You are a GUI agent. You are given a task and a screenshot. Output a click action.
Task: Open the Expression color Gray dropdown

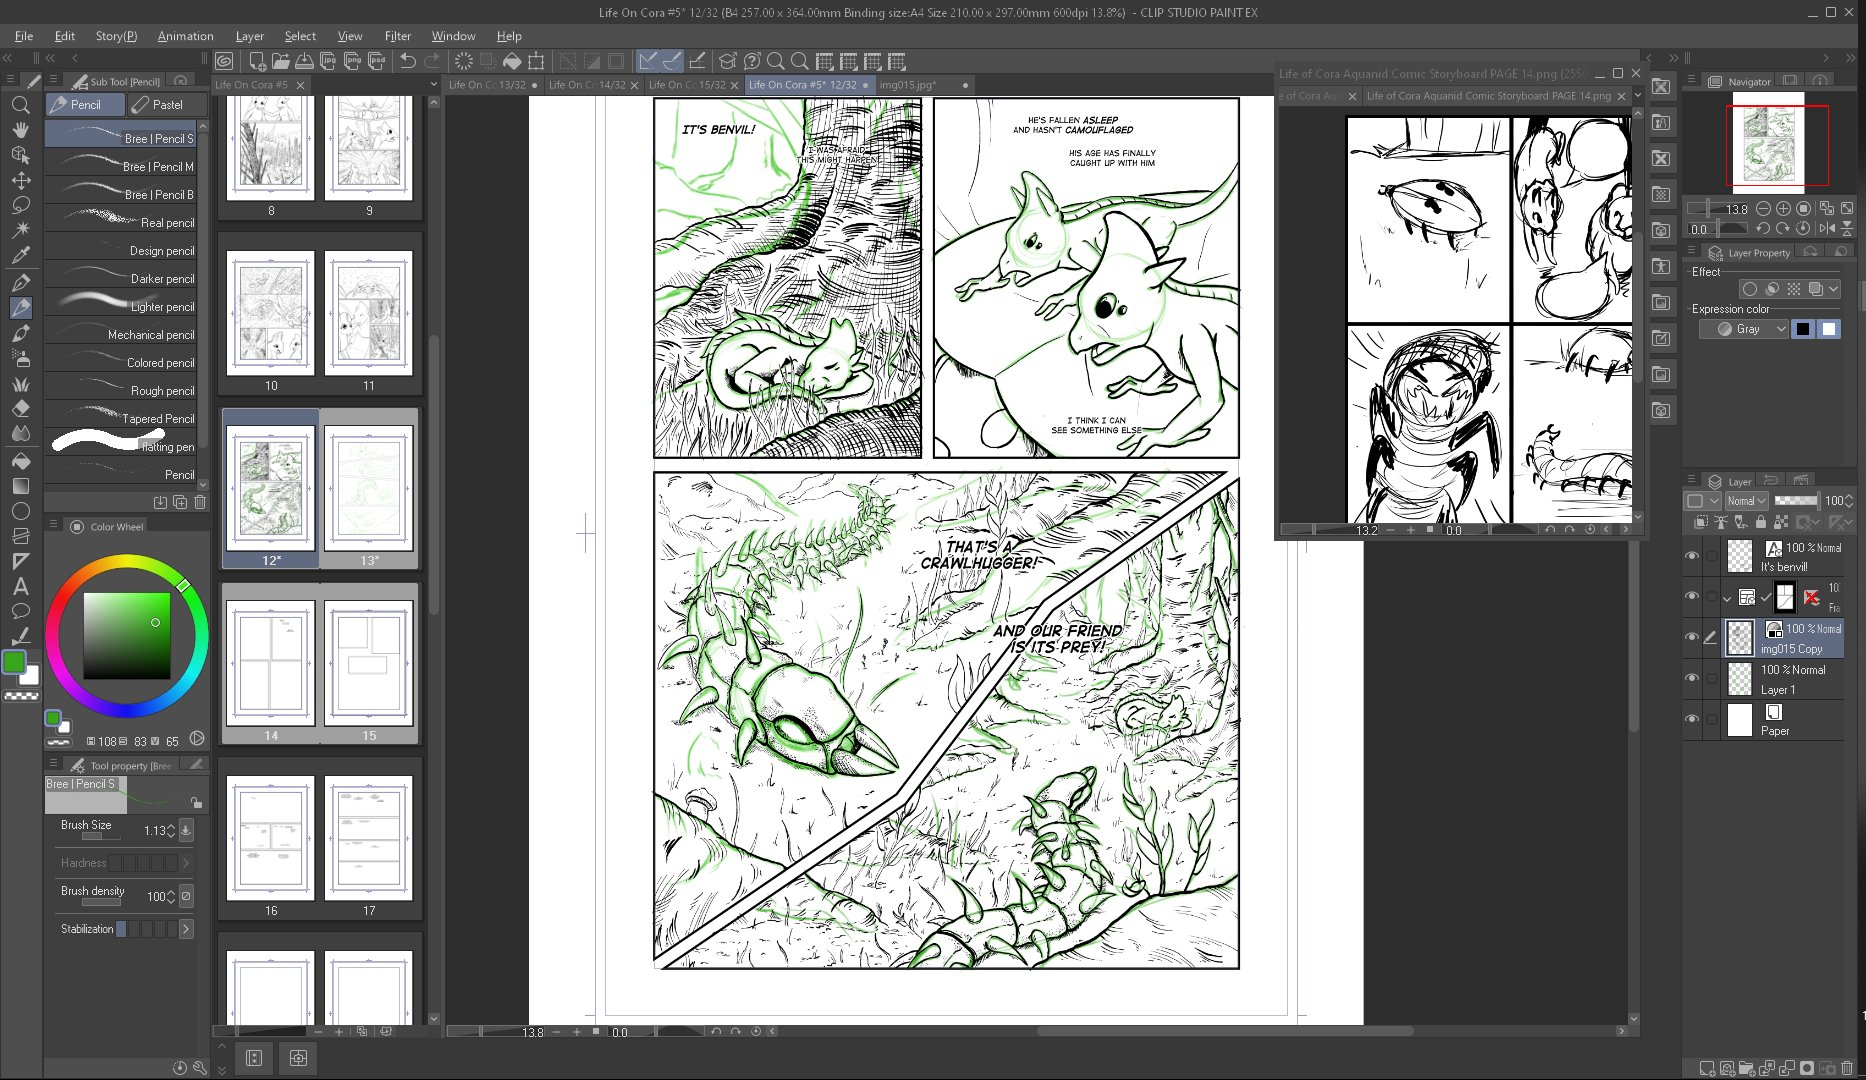click(x=1744, y=329)
